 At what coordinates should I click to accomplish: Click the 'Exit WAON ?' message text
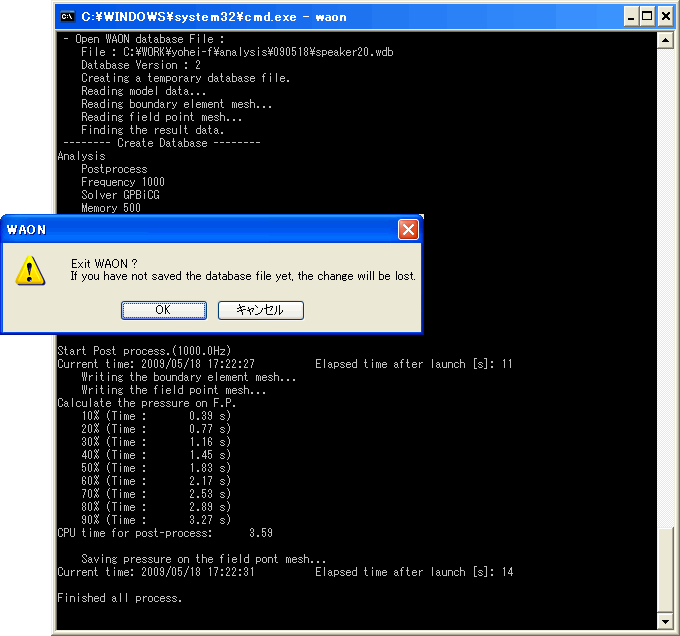[x=104, y=264]
